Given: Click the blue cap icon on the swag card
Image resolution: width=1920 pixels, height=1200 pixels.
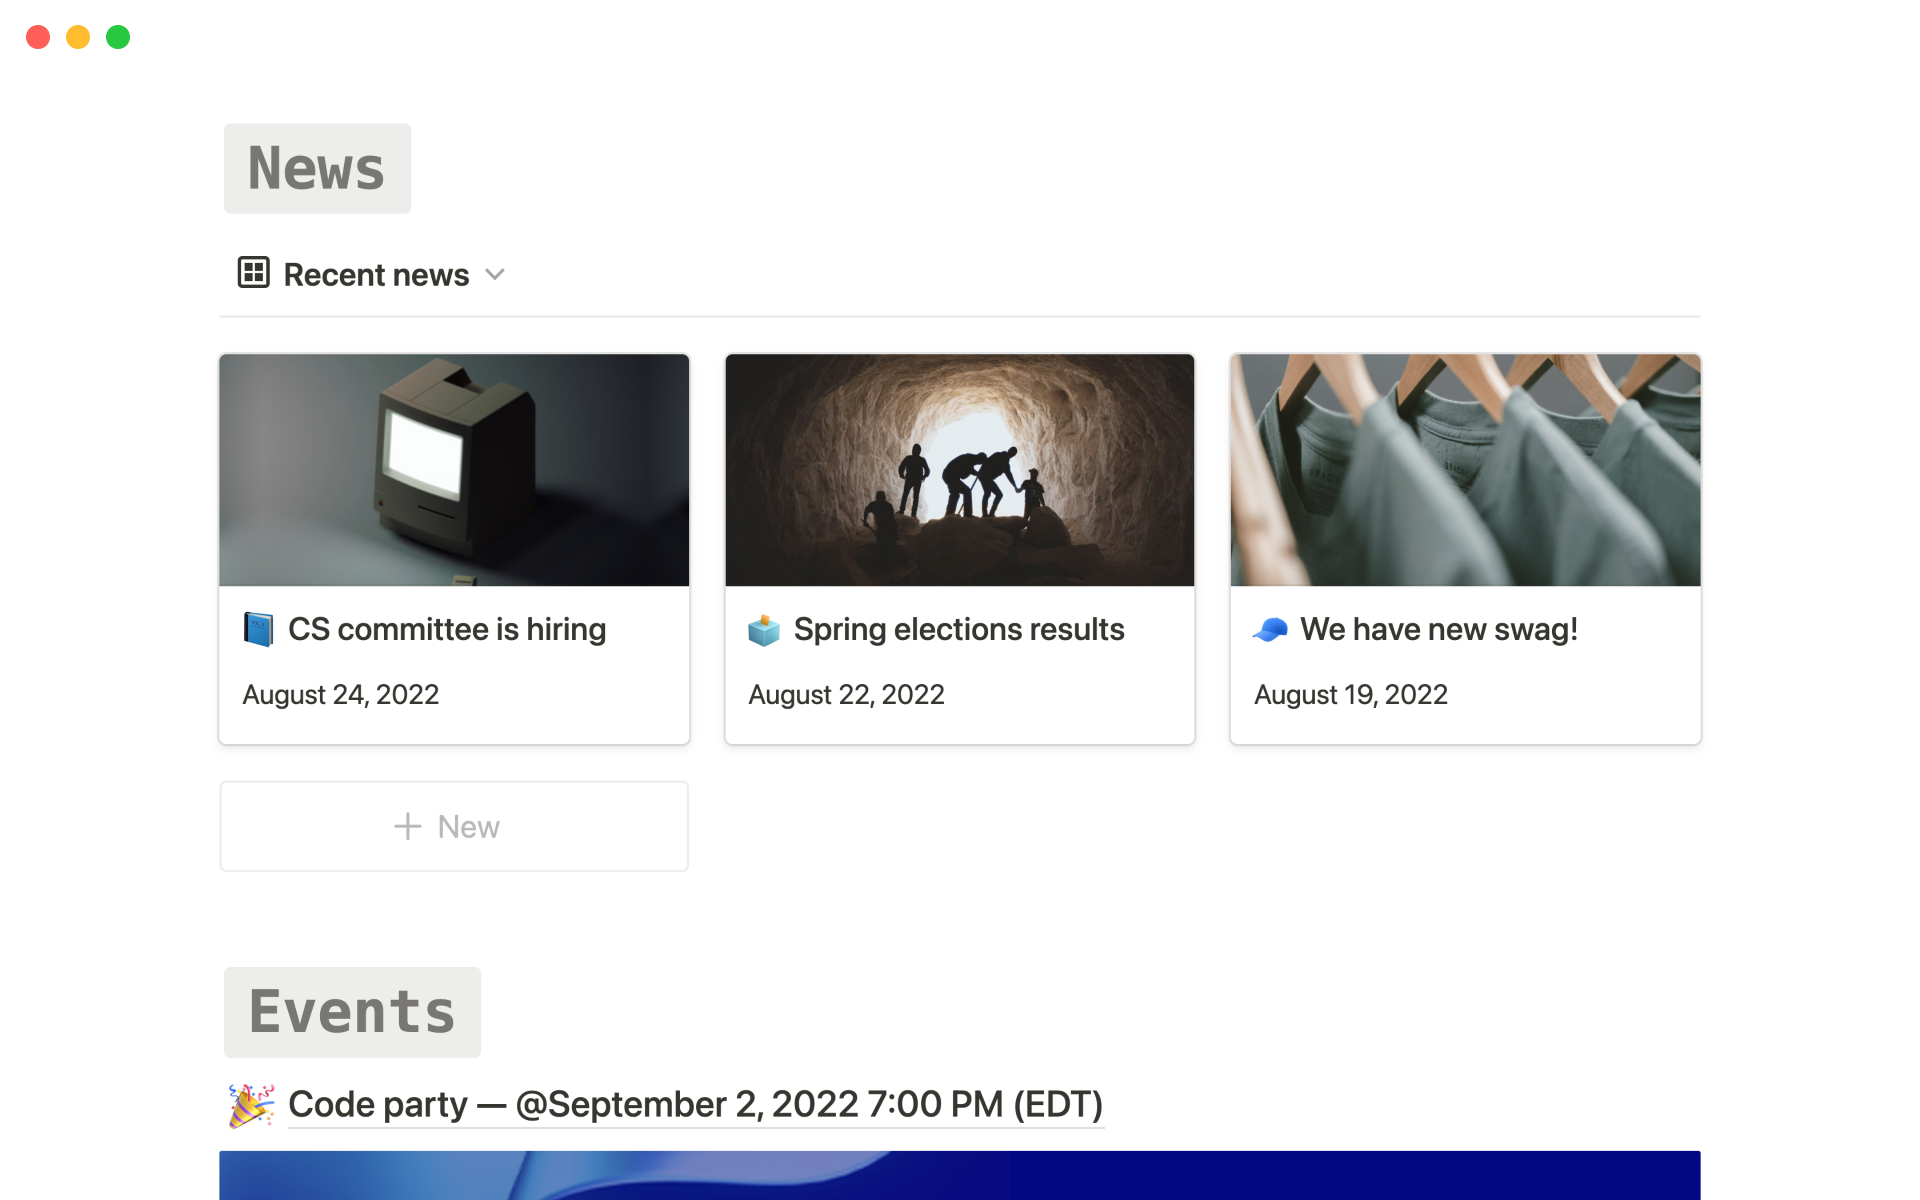Looking at the screenshot, I should tap(1269, 629).
